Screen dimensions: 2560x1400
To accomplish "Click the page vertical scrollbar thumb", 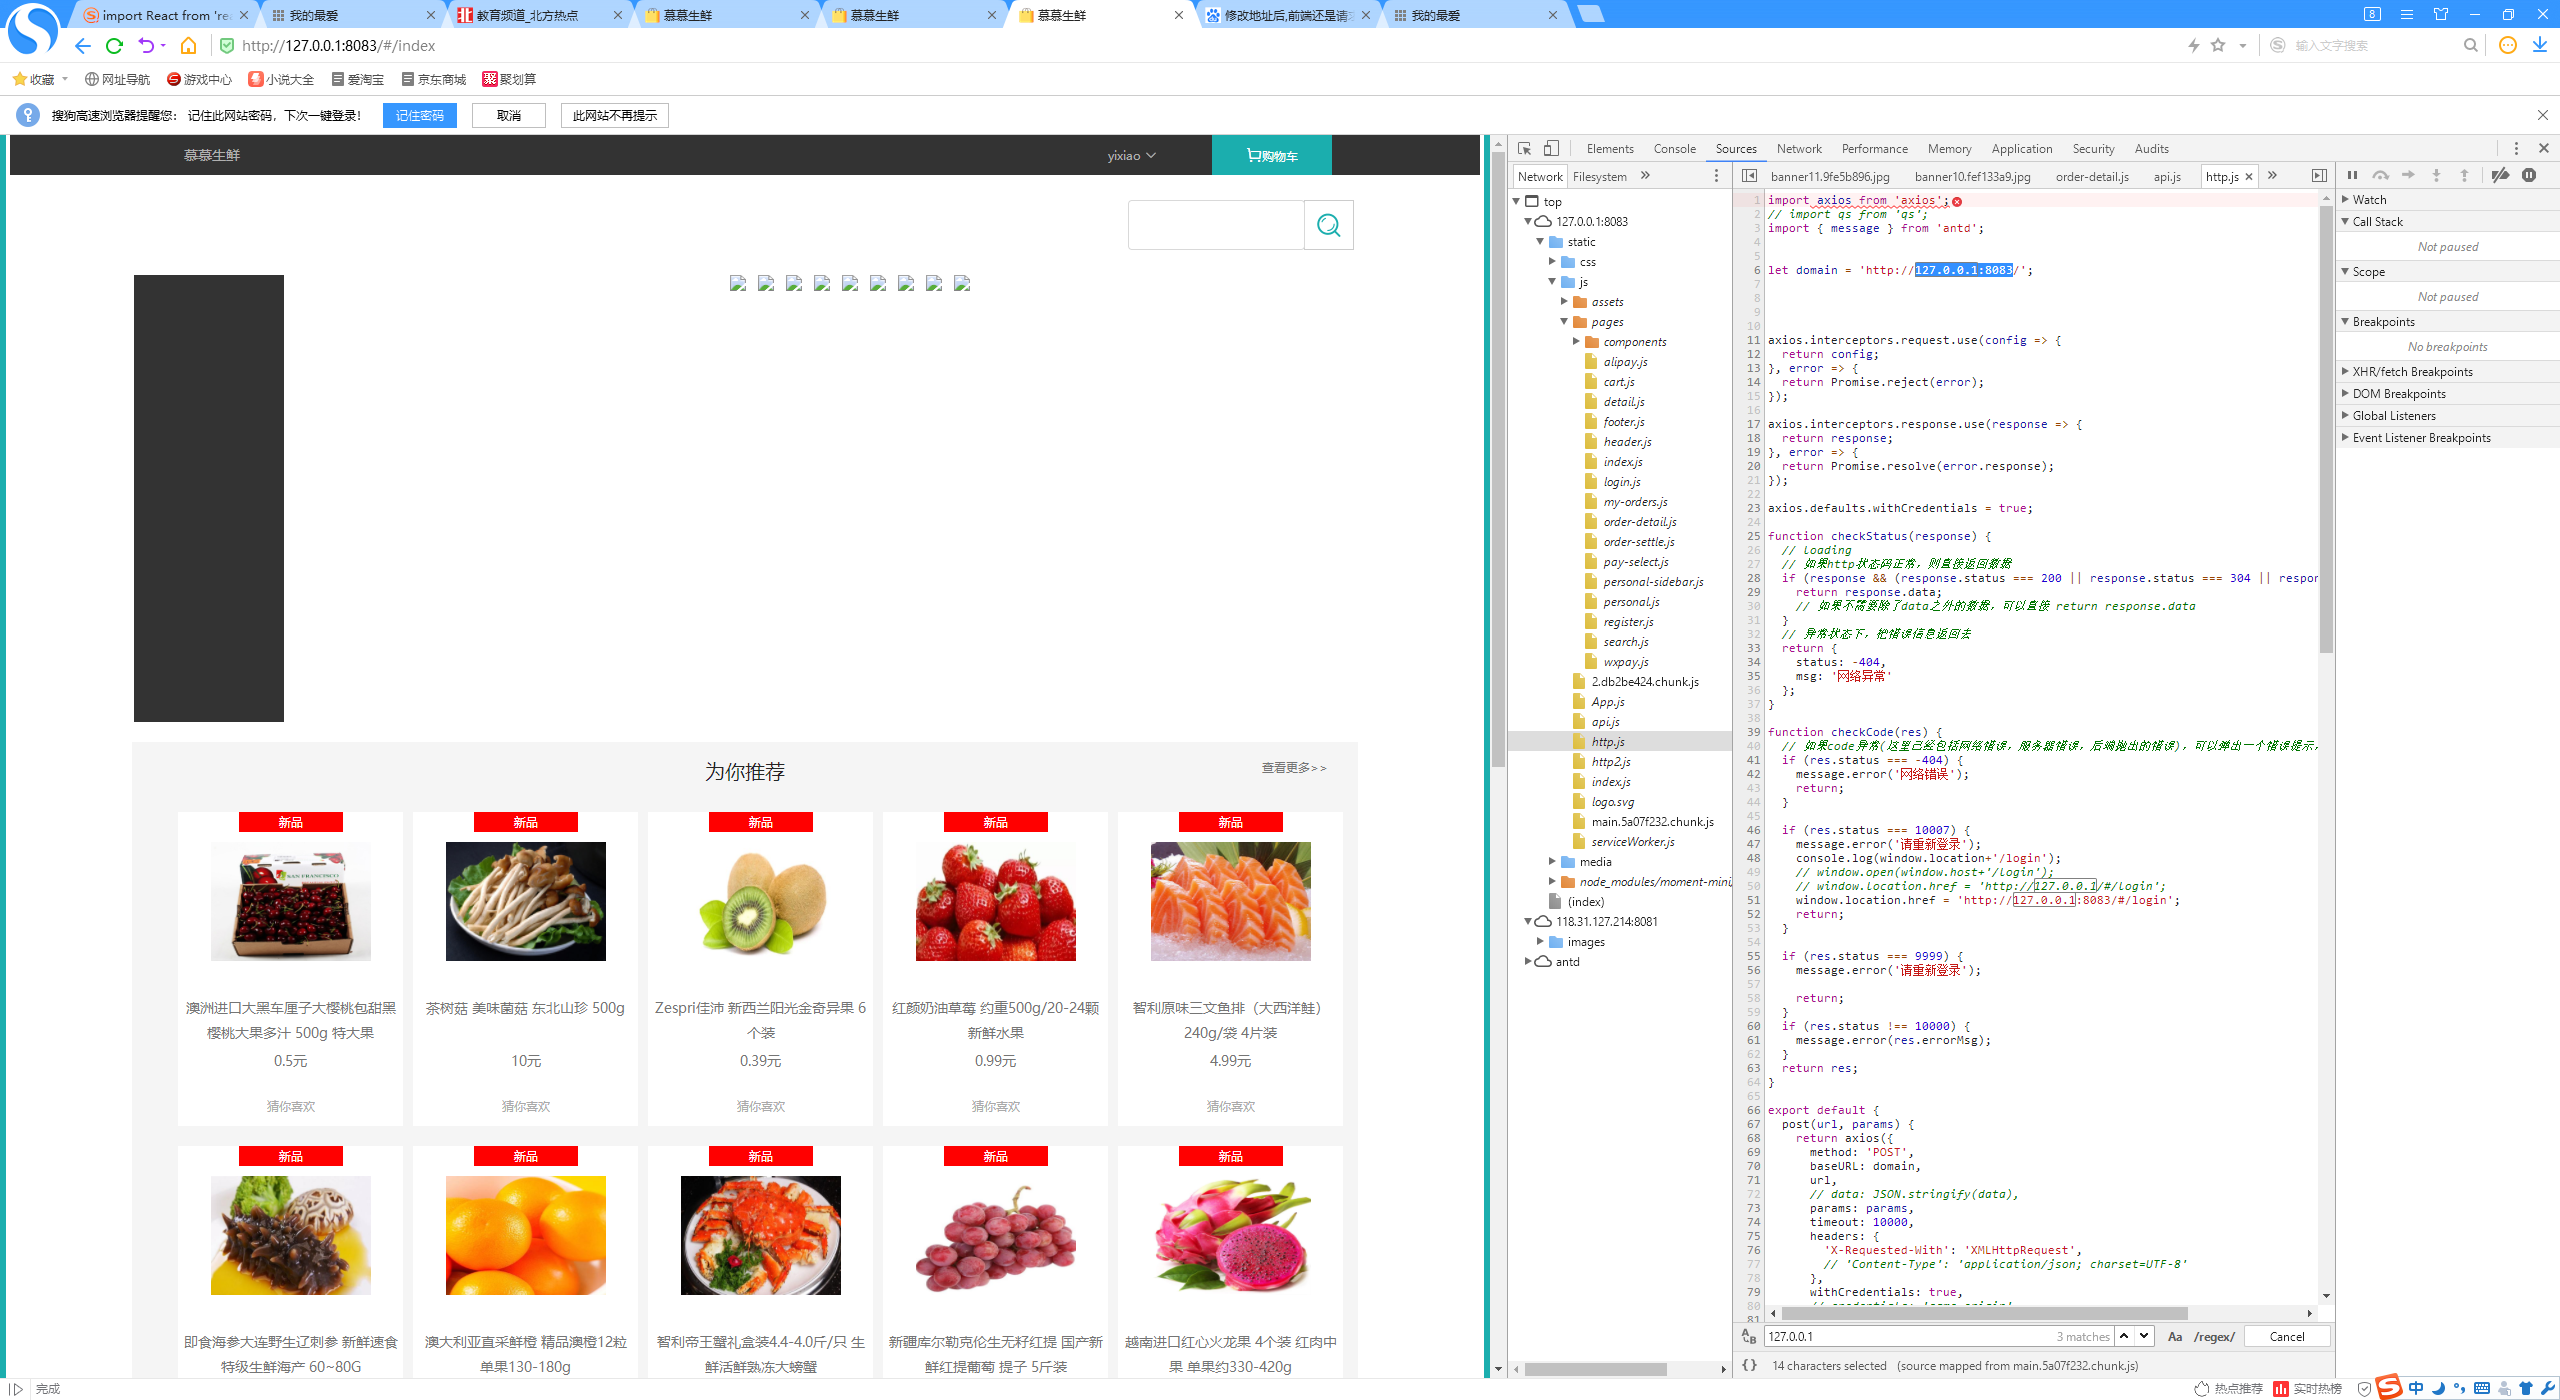I will pyautogui.click(x=1497, y=460).
